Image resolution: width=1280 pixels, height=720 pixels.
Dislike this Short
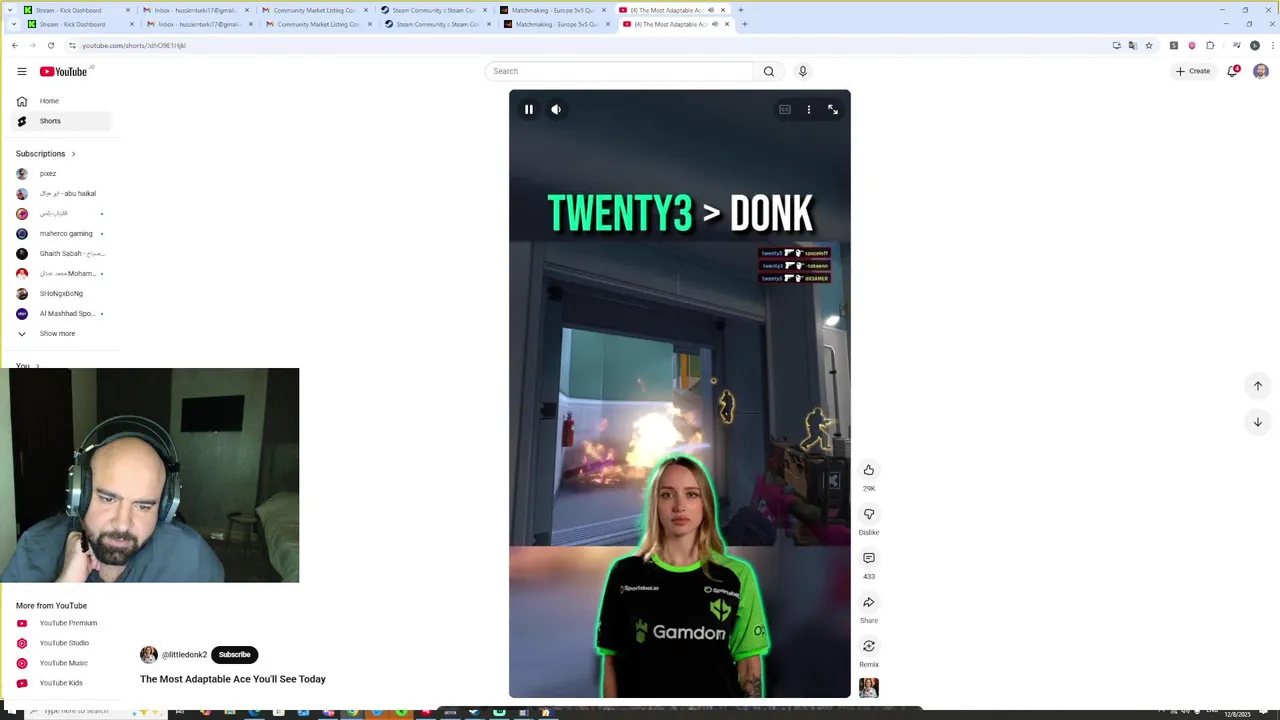(x=869, y=514)
